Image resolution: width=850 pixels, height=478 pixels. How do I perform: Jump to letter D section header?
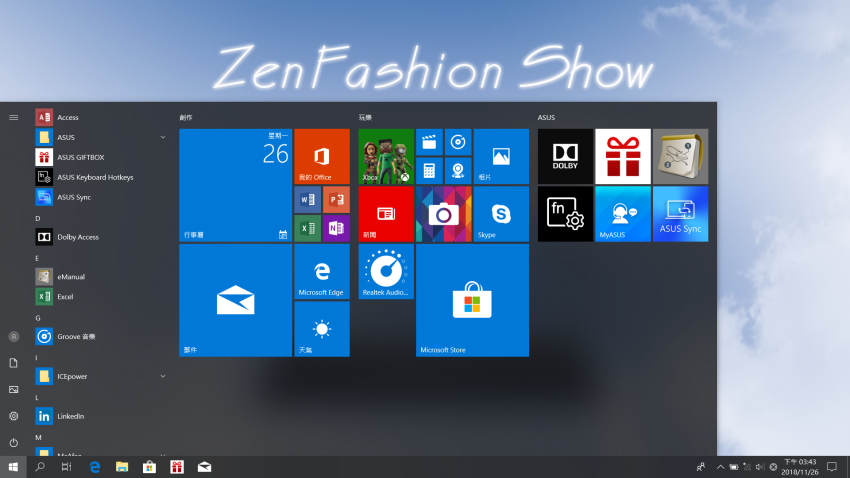click(38, 218)
